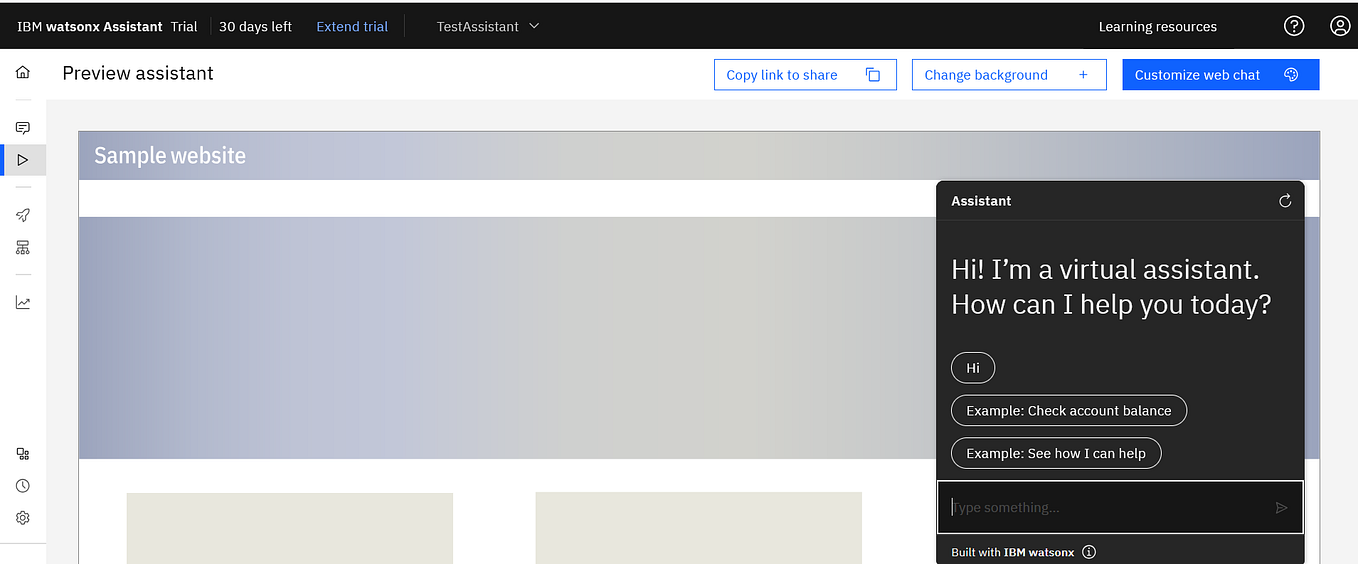This screenshot has width=1358, height=564.
Task: Click Customize web chat button
Action: 1221,75
